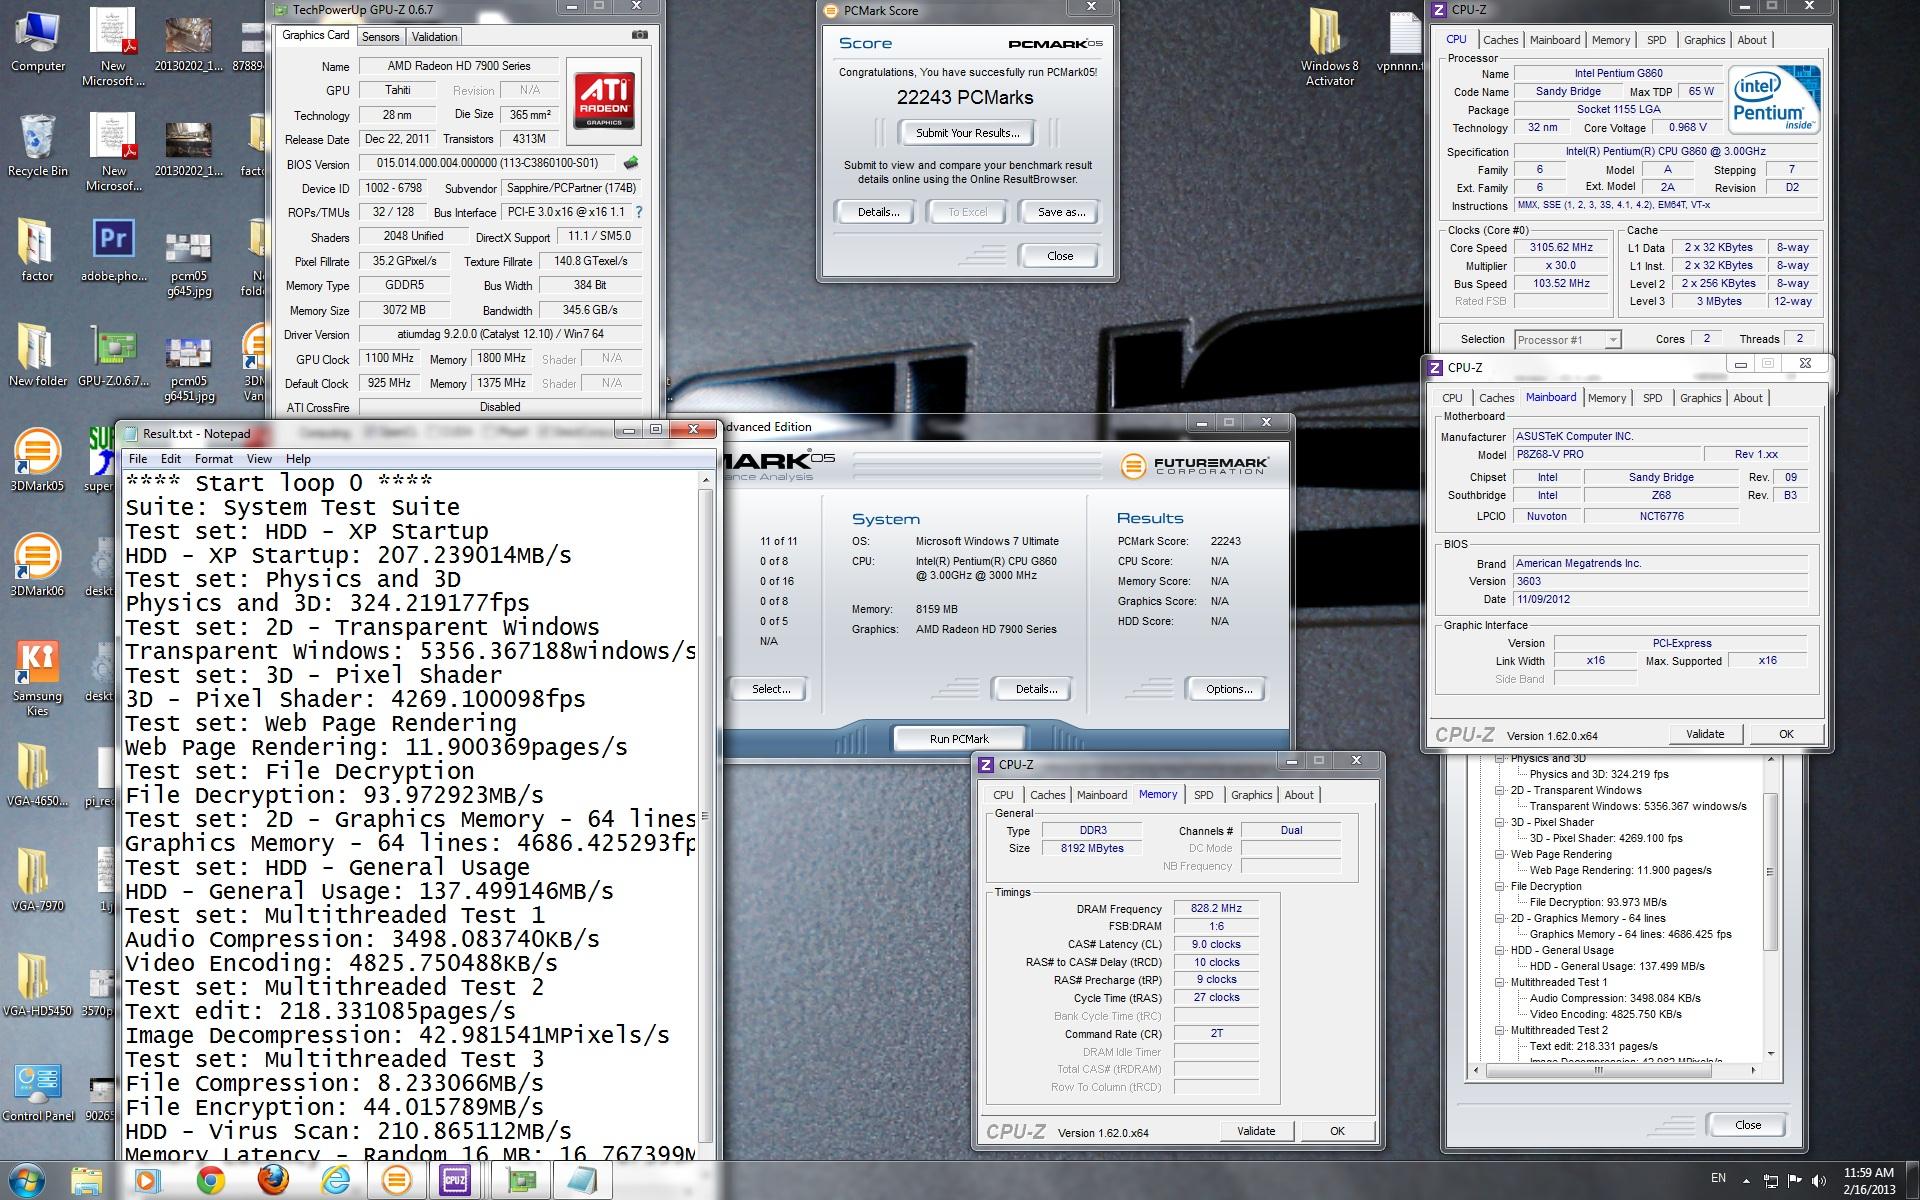Collapse the 'Web Page Rendering' tree node
The image size is (1920, 1200).
click(1500, 854)
